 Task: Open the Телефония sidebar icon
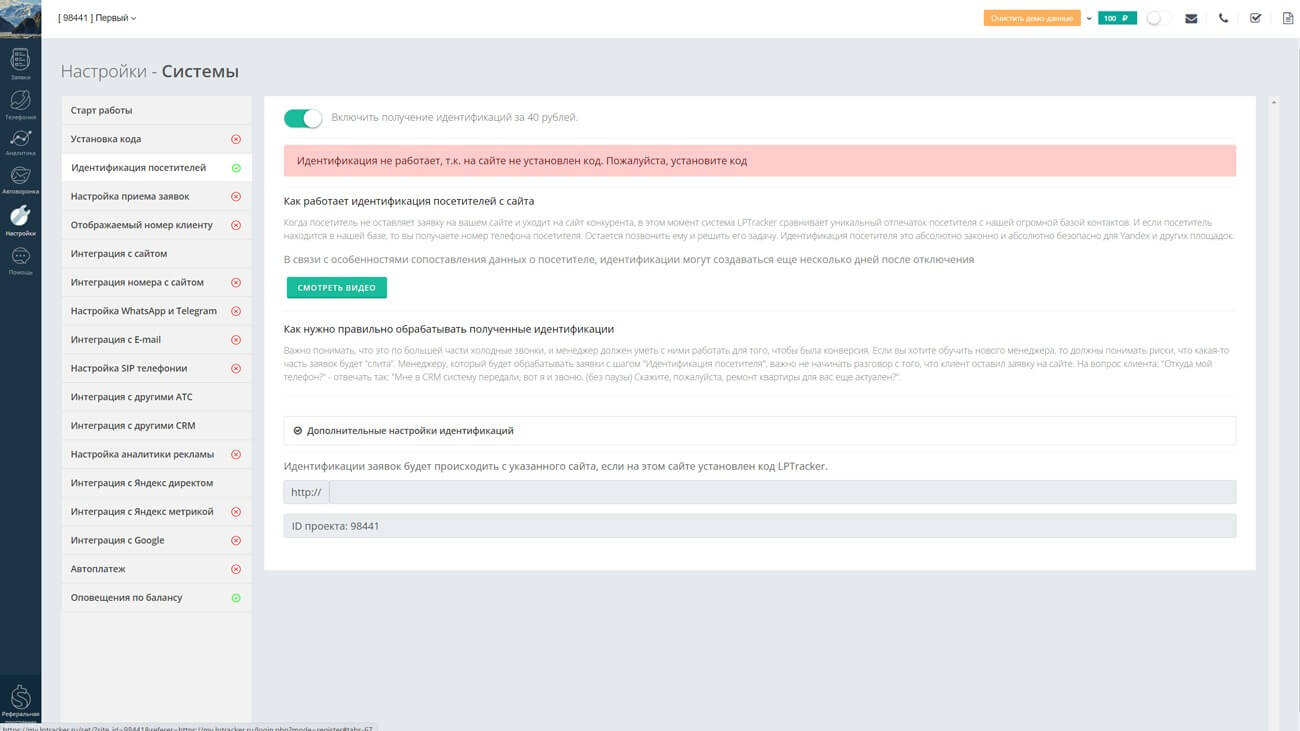(x=20, y=103)
